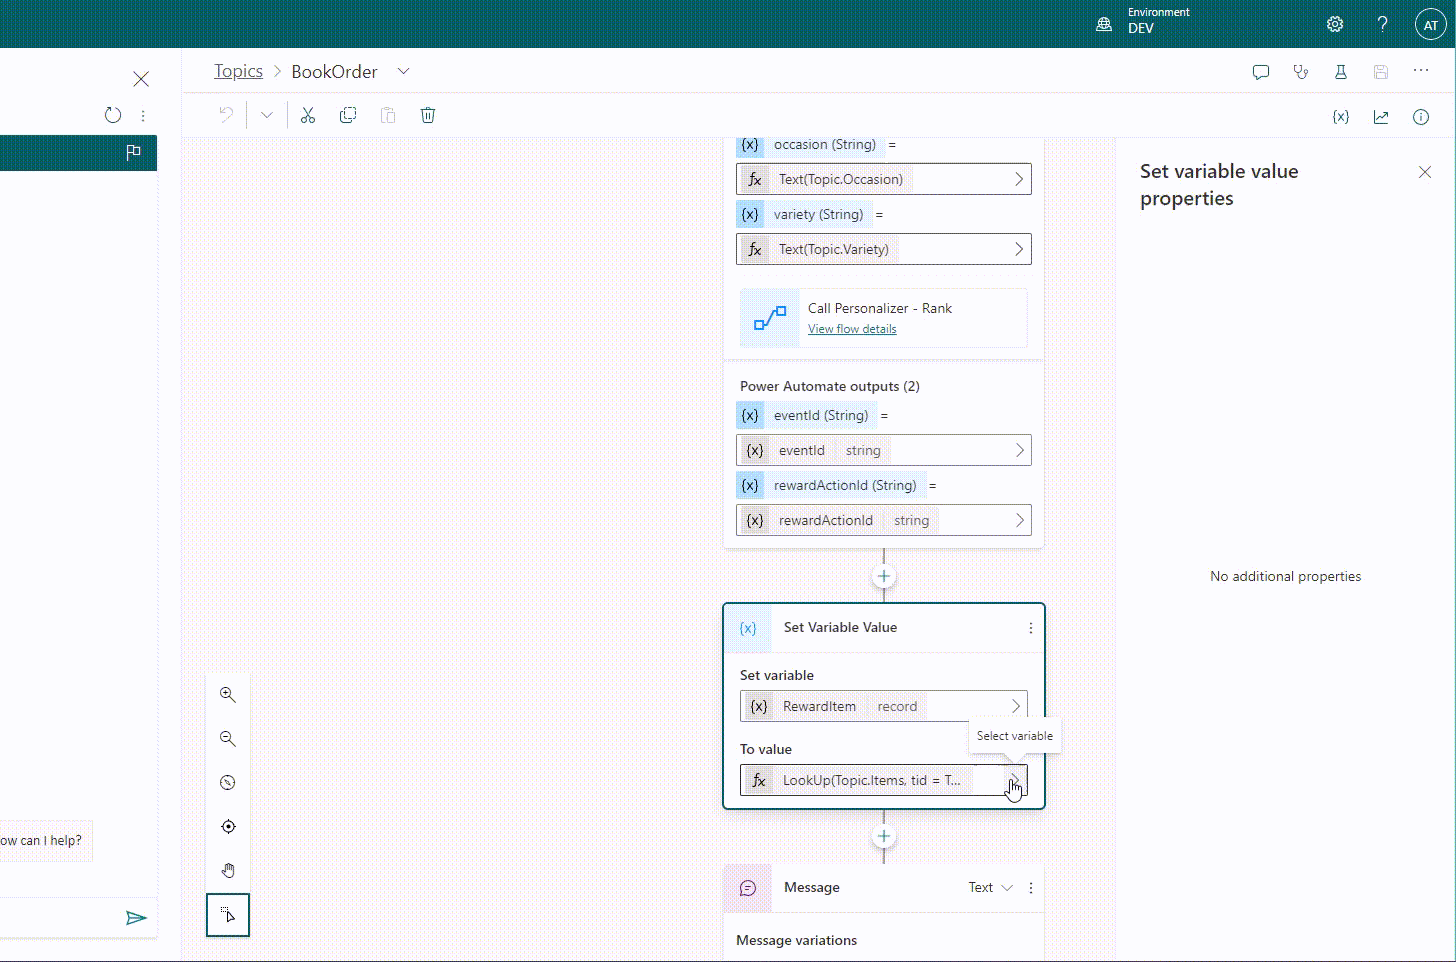Viewport: 1456px width, 962px height.
Task: Open the Set Variable Value node options menu
Action: [1031, 628]
